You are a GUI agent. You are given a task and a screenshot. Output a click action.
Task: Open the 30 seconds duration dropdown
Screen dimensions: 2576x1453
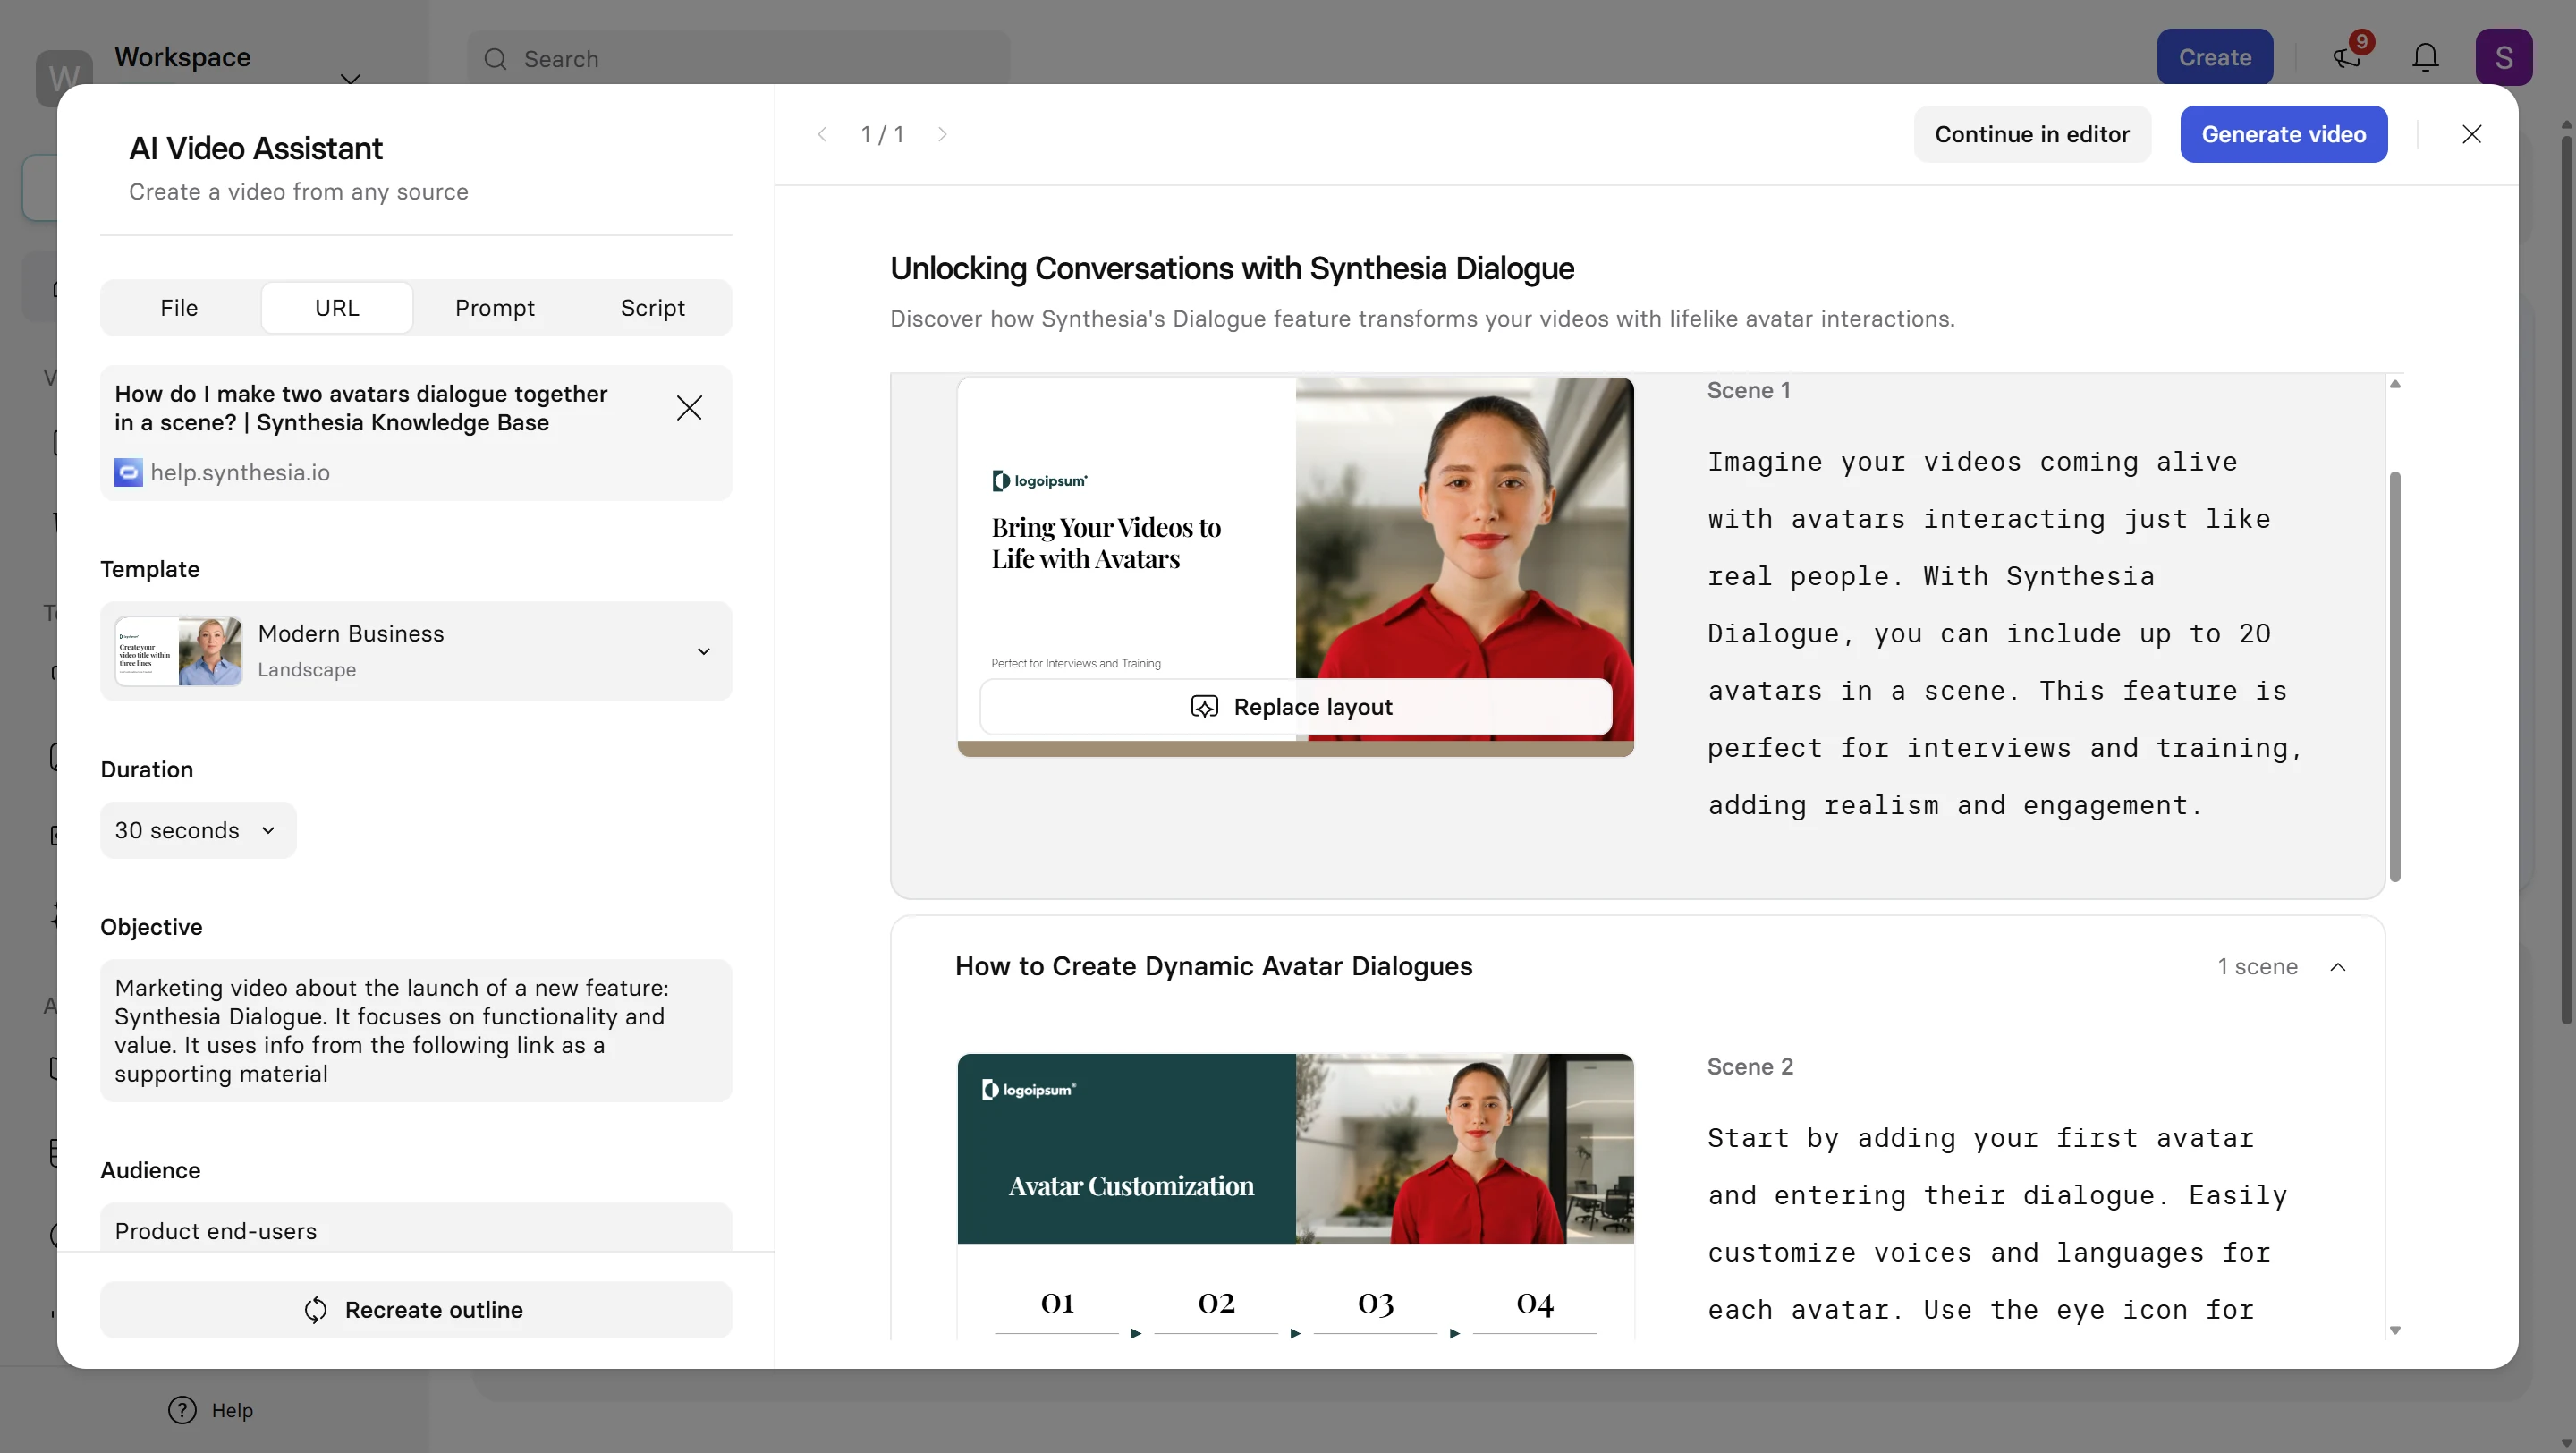coord(197,830)
